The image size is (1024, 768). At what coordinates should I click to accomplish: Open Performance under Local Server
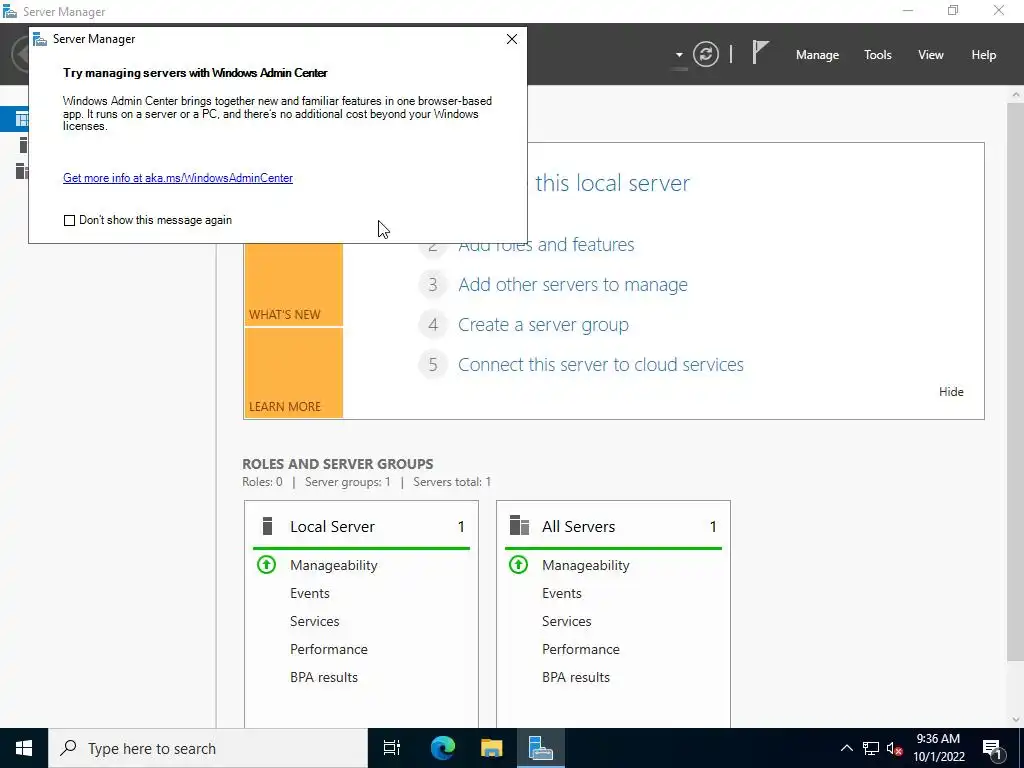[328, 649]
